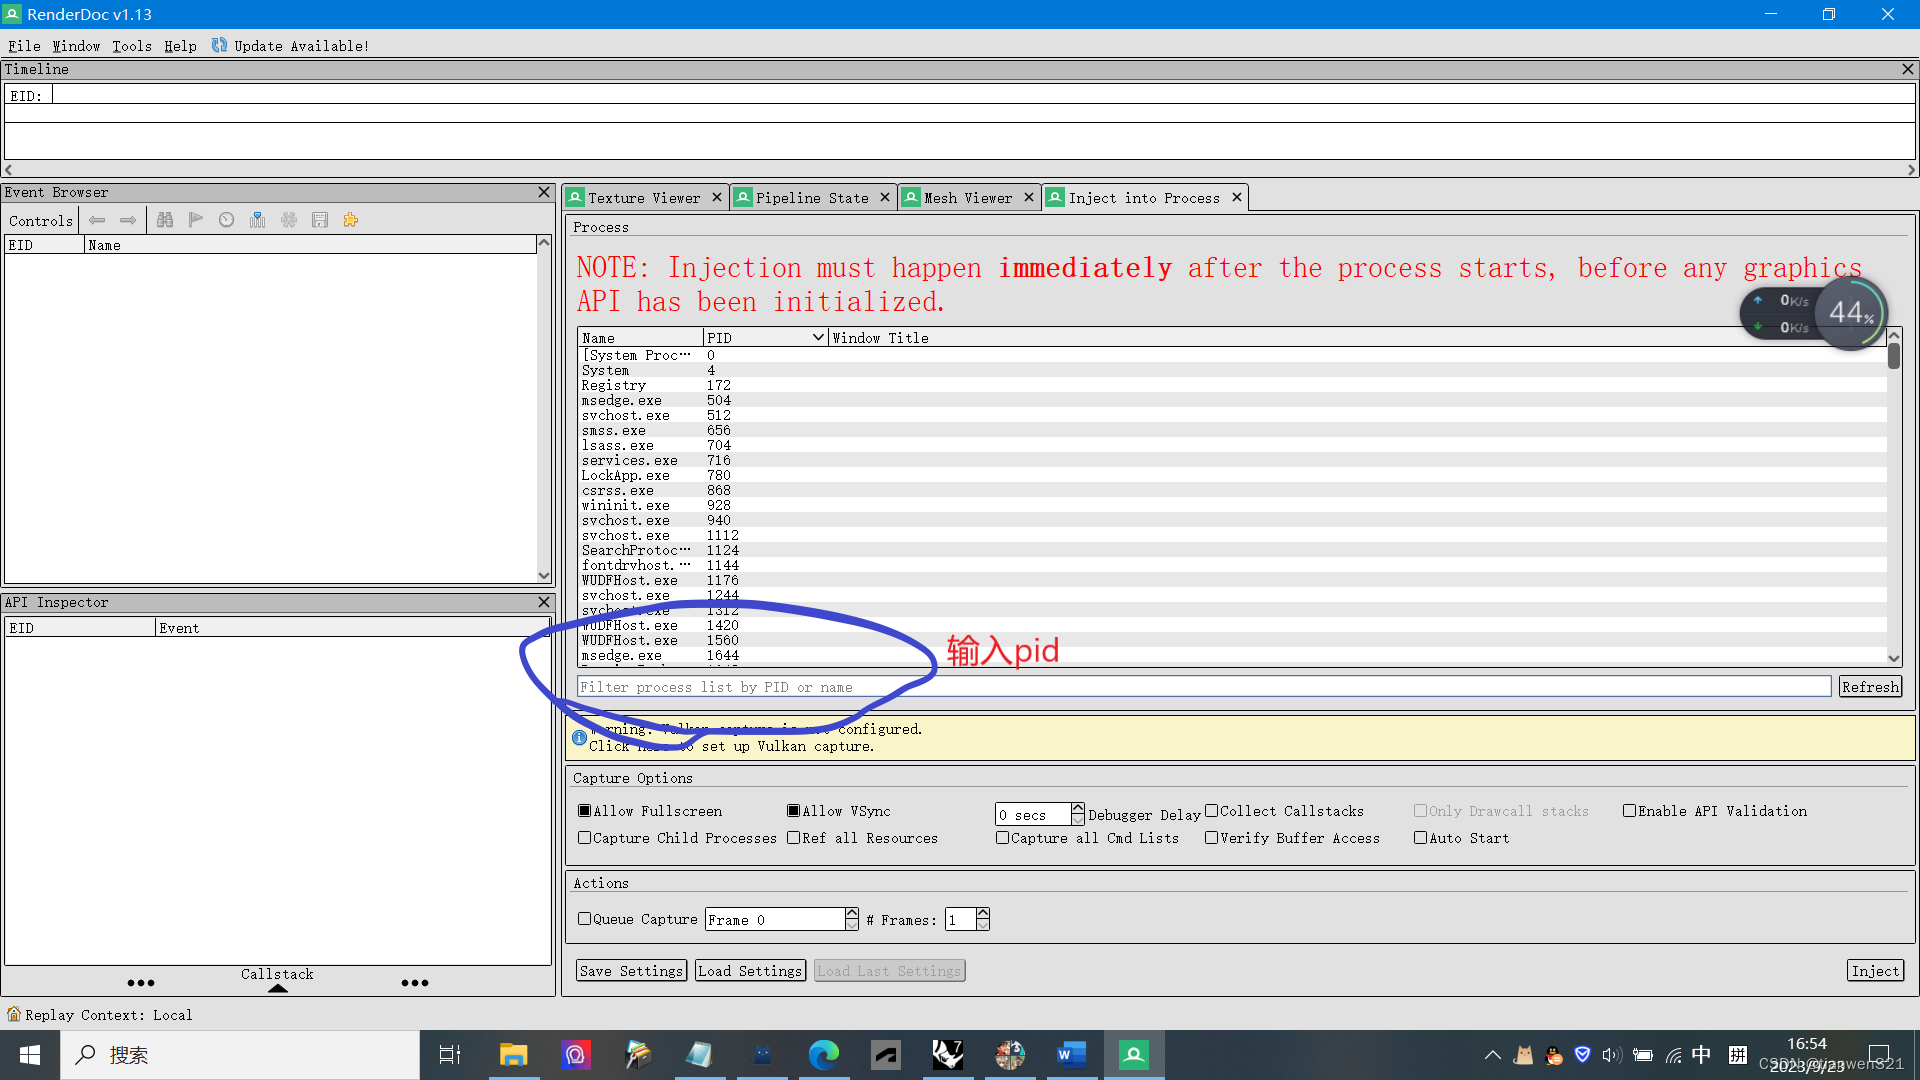Image resolution: width=1920 pixels, height=1080 pixels.
Task: Enable the Auto Start checkbox
Action: (x=1422, y=838)
